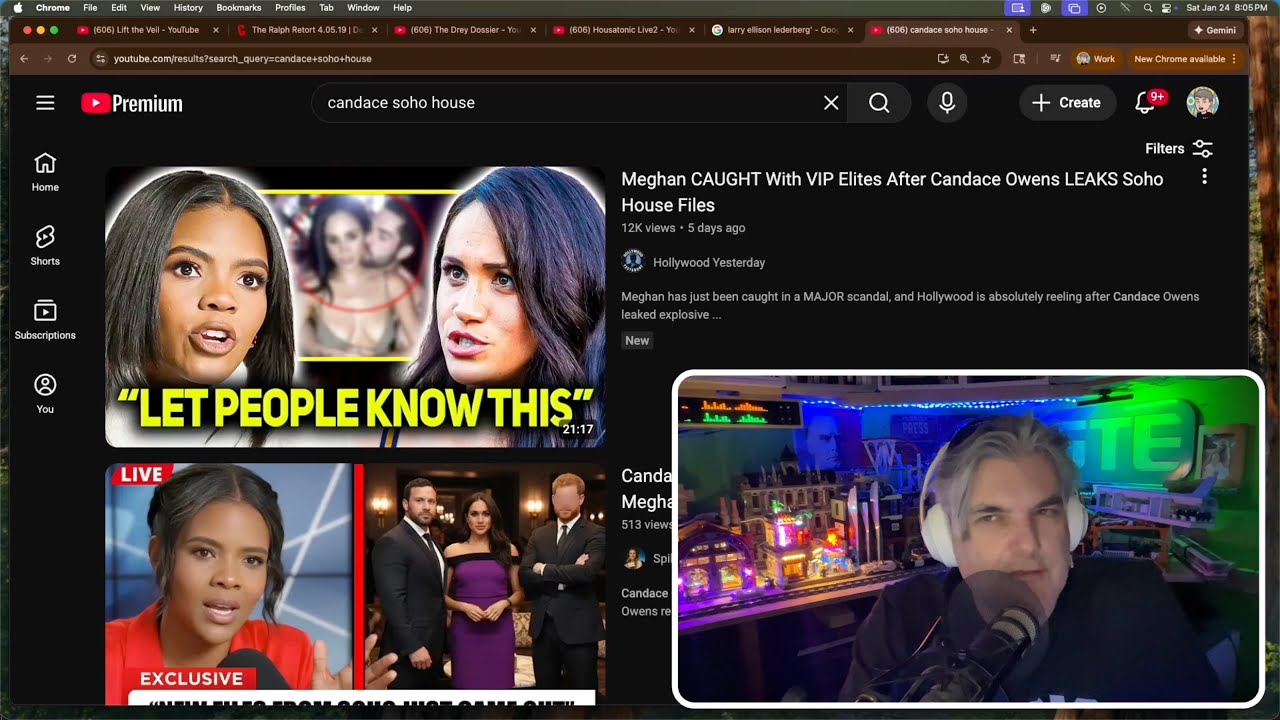Go forward in Chrome

coord(48,59)
